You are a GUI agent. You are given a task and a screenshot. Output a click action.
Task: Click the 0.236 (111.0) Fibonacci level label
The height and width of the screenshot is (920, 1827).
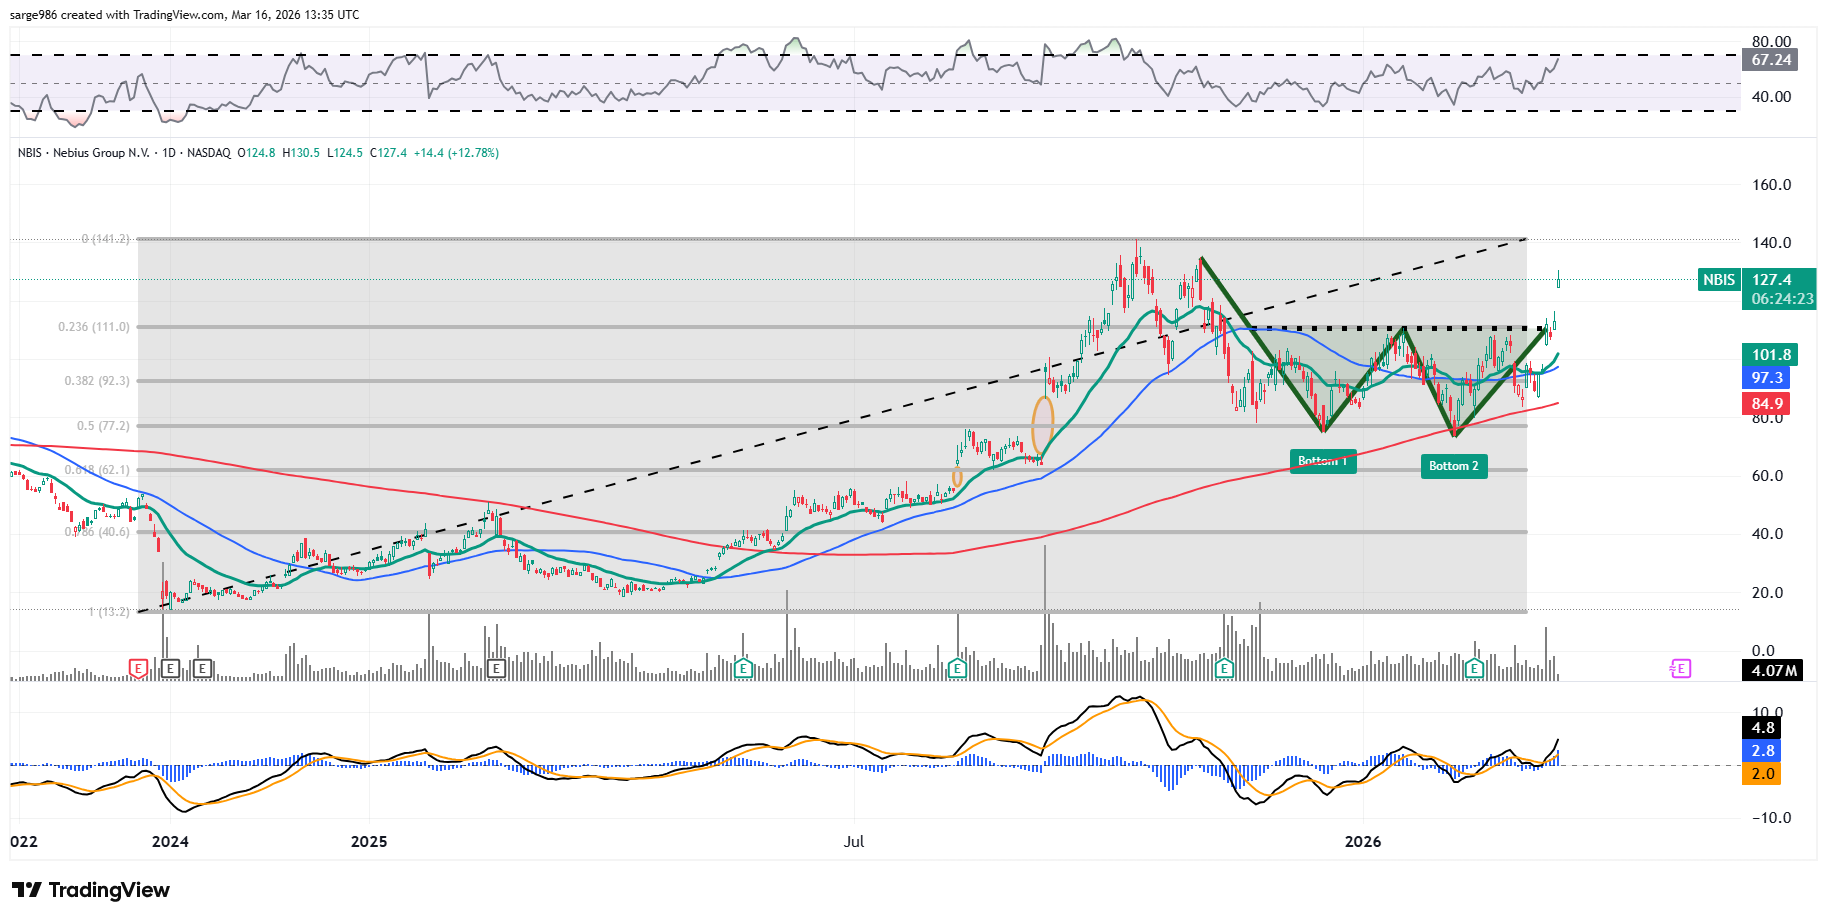point(94,327)
